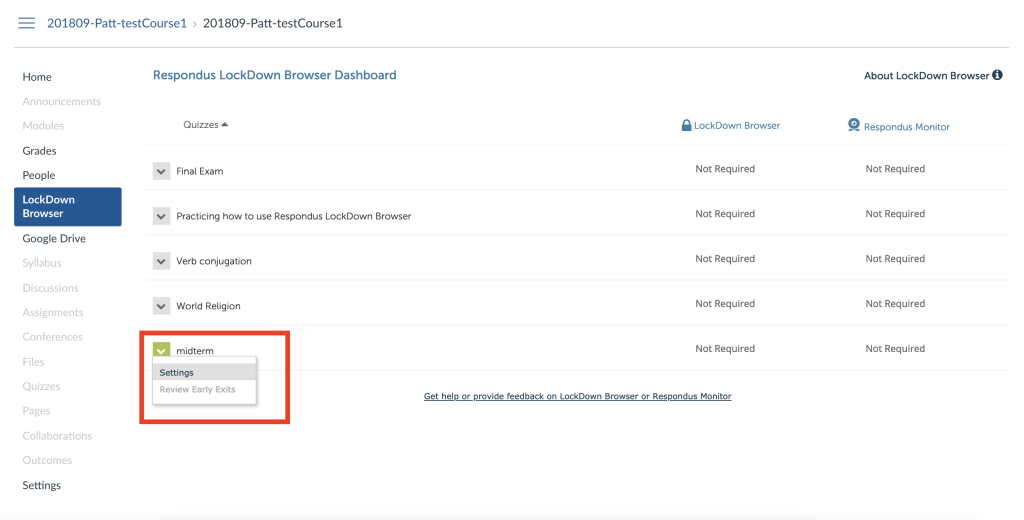Open Announcements in course navigation
Viewport: 1024px width, 520px height.
click(61, 101)
